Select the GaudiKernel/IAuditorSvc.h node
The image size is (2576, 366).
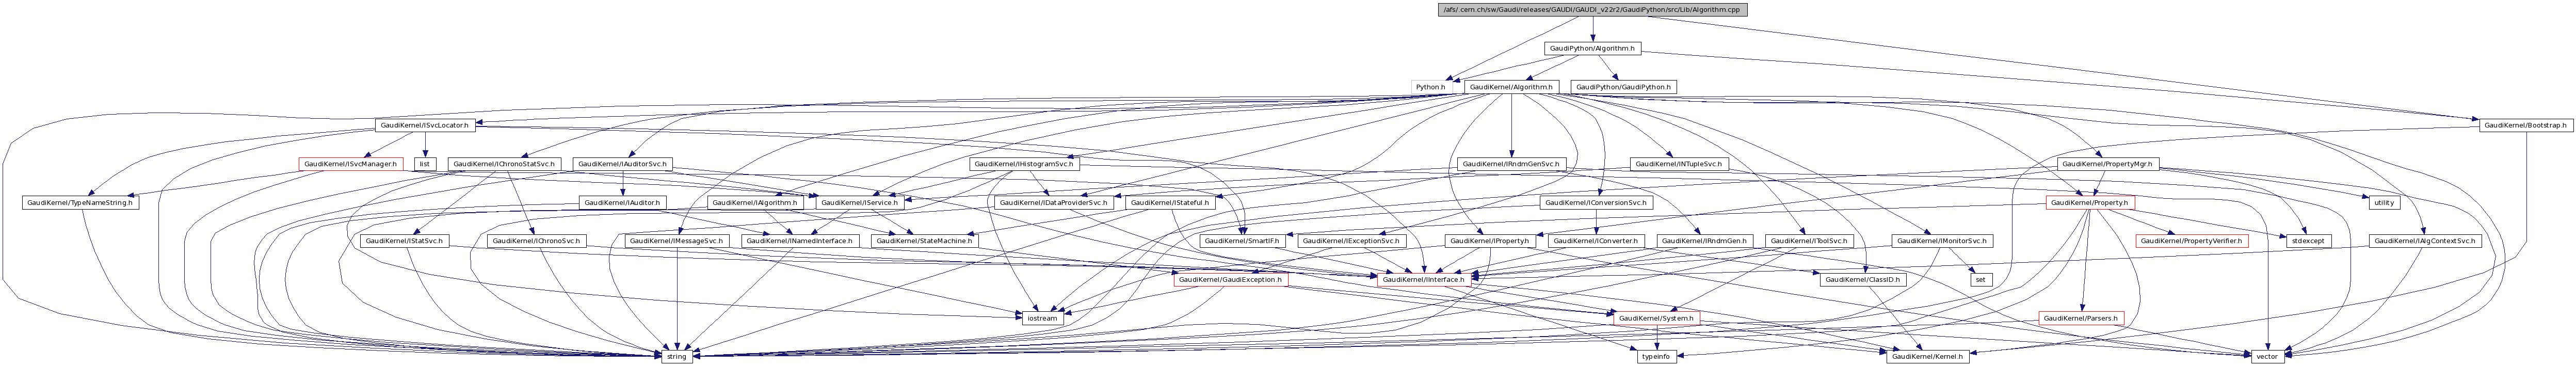[625, 164]
